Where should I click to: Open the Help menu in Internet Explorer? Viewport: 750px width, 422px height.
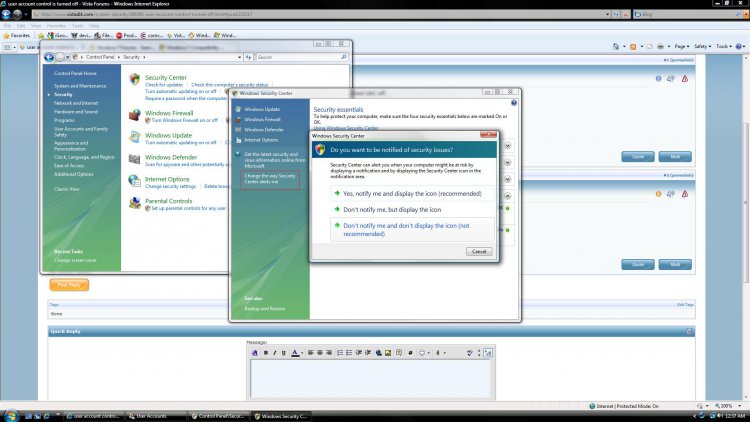click(x=94, y=26)
